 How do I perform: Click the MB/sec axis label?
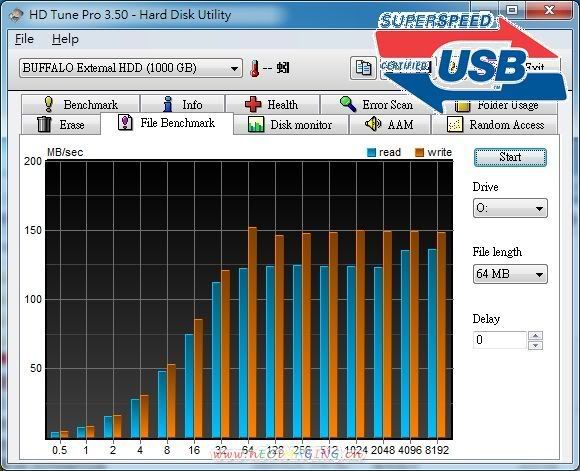click(x=65, y=152)
